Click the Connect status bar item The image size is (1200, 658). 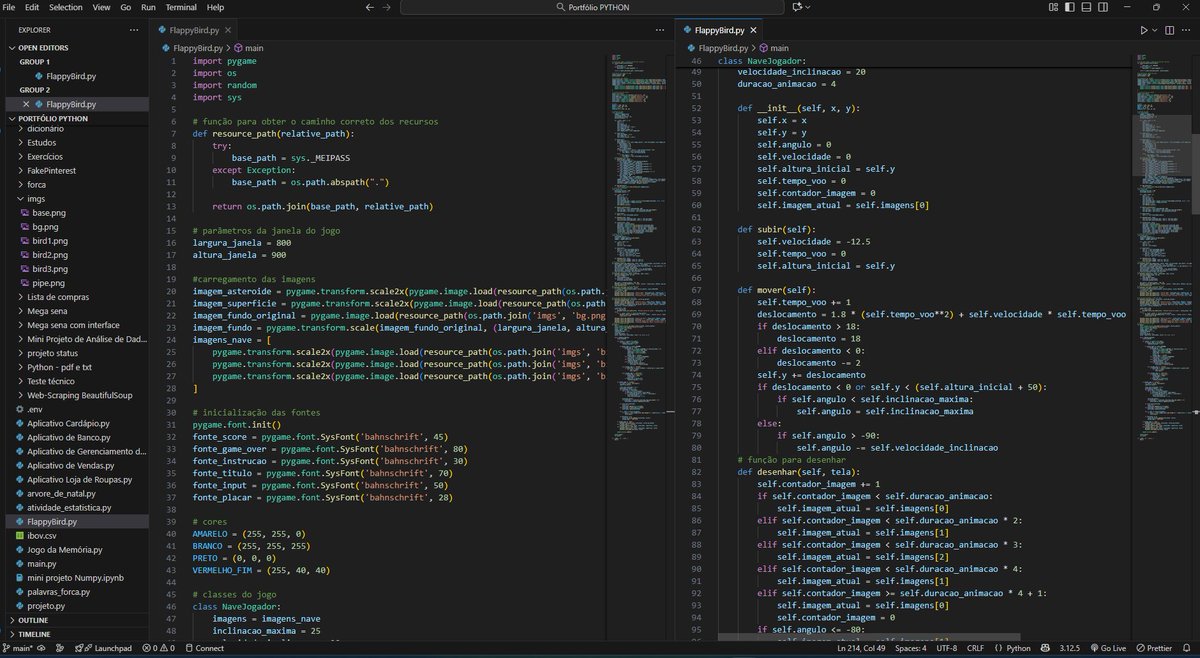(x=204, y=648)
